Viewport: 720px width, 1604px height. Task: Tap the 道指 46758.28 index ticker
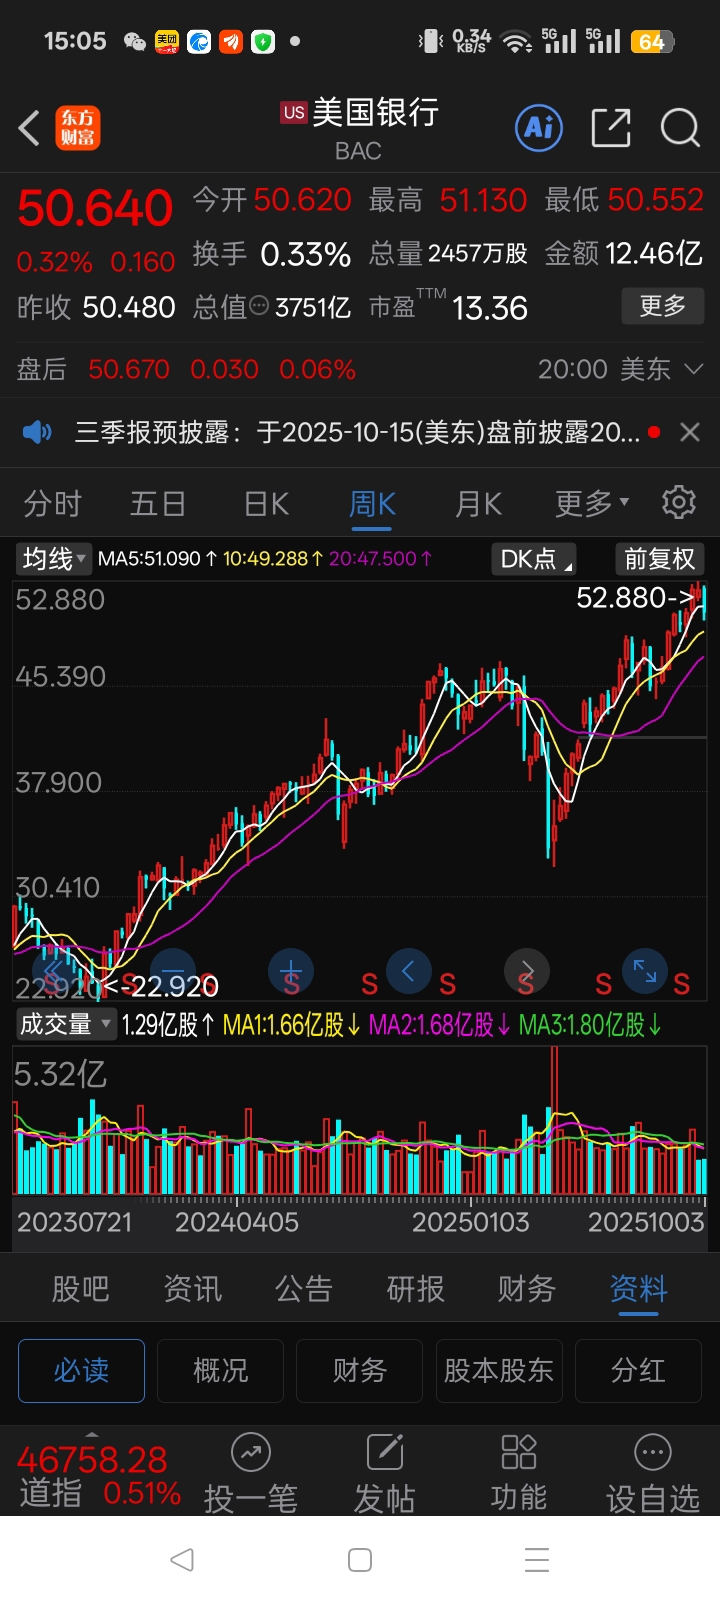(x=99, y=1476)
